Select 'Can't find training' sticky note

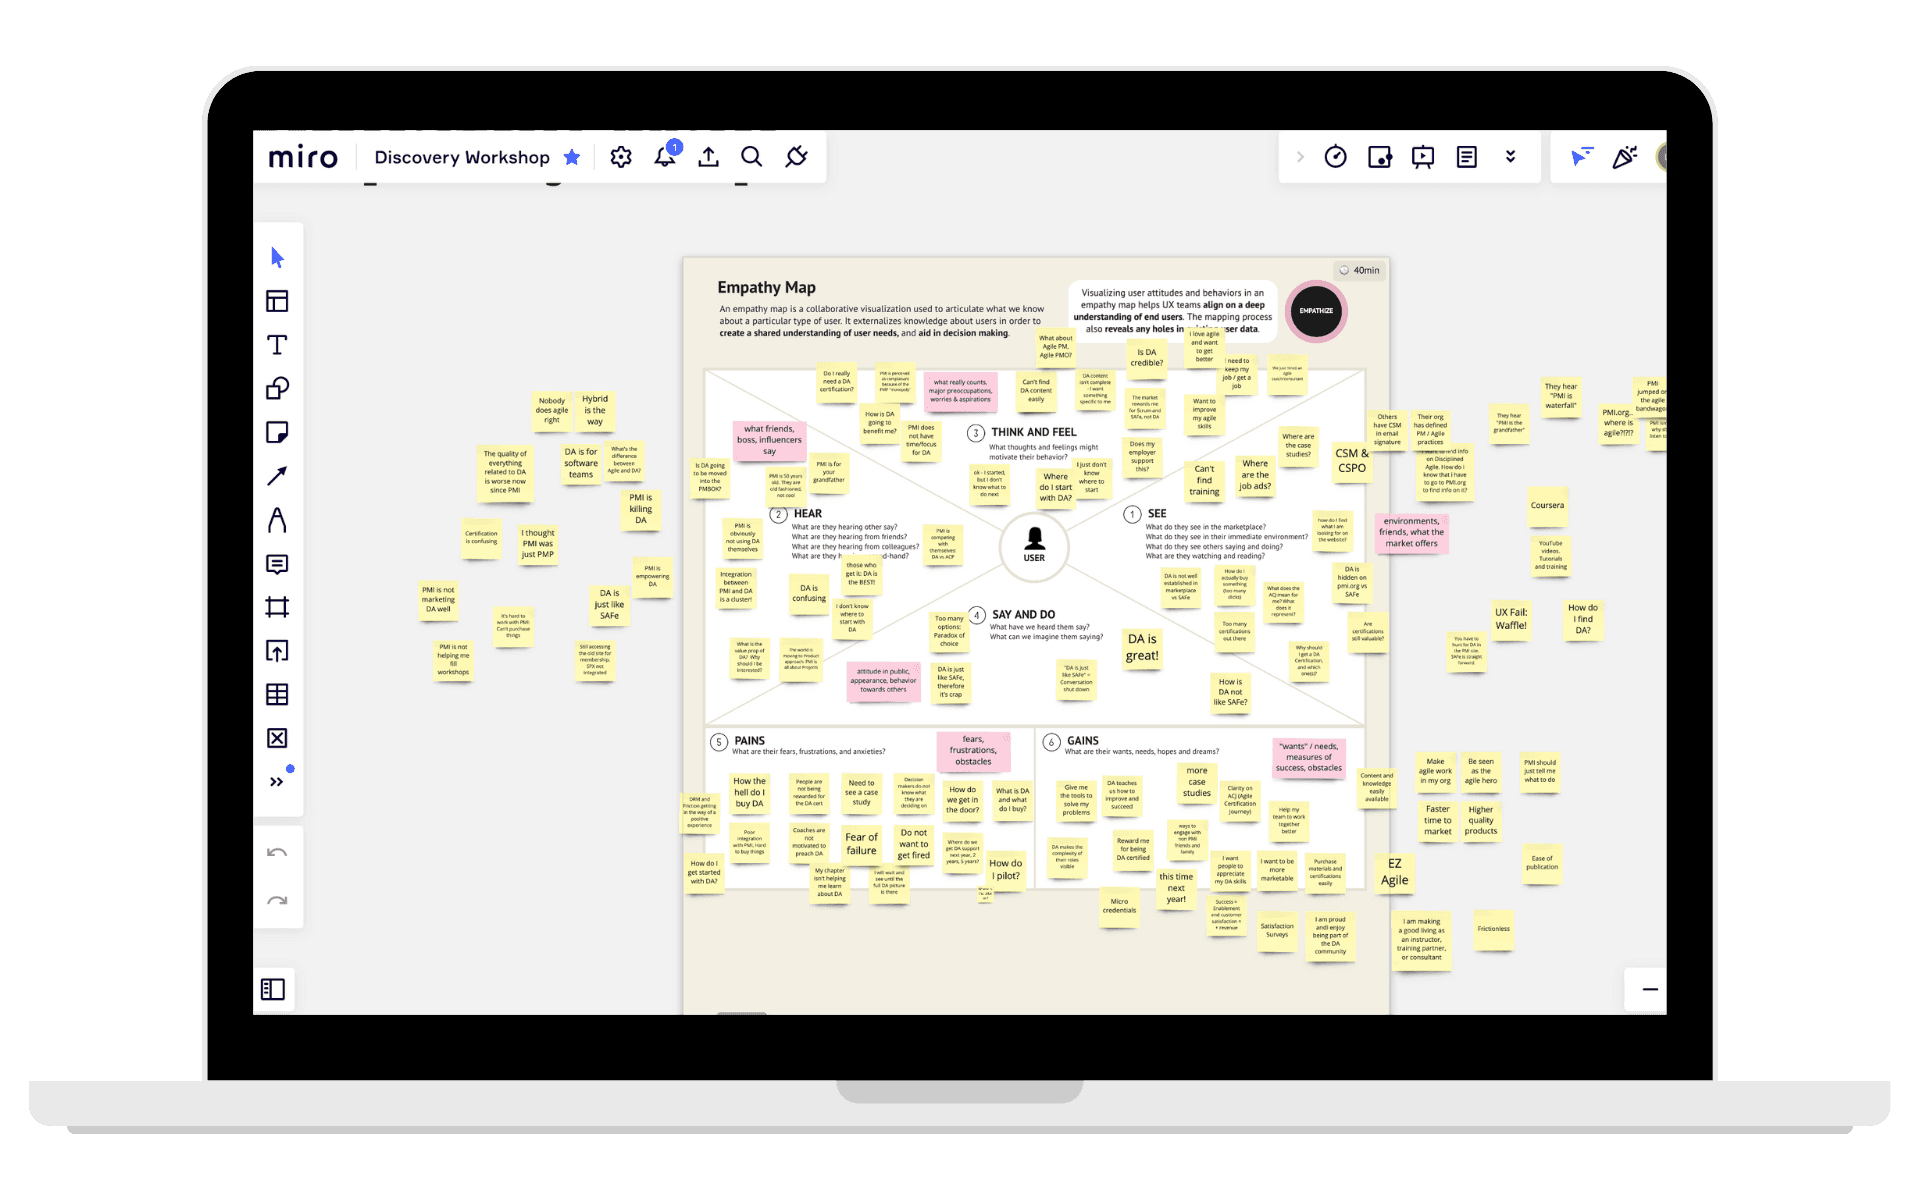coord(1204,480)
